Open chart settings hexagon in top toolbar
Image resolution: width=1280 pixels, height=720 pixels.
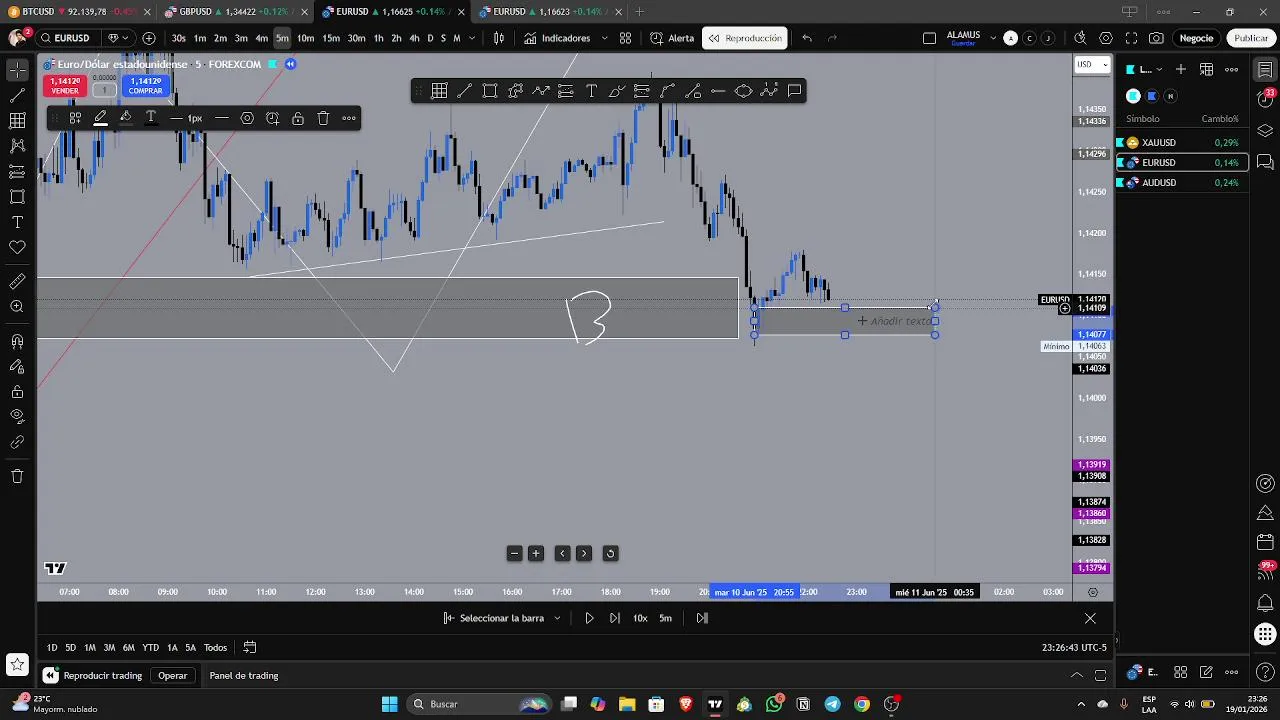(1105, 38)
